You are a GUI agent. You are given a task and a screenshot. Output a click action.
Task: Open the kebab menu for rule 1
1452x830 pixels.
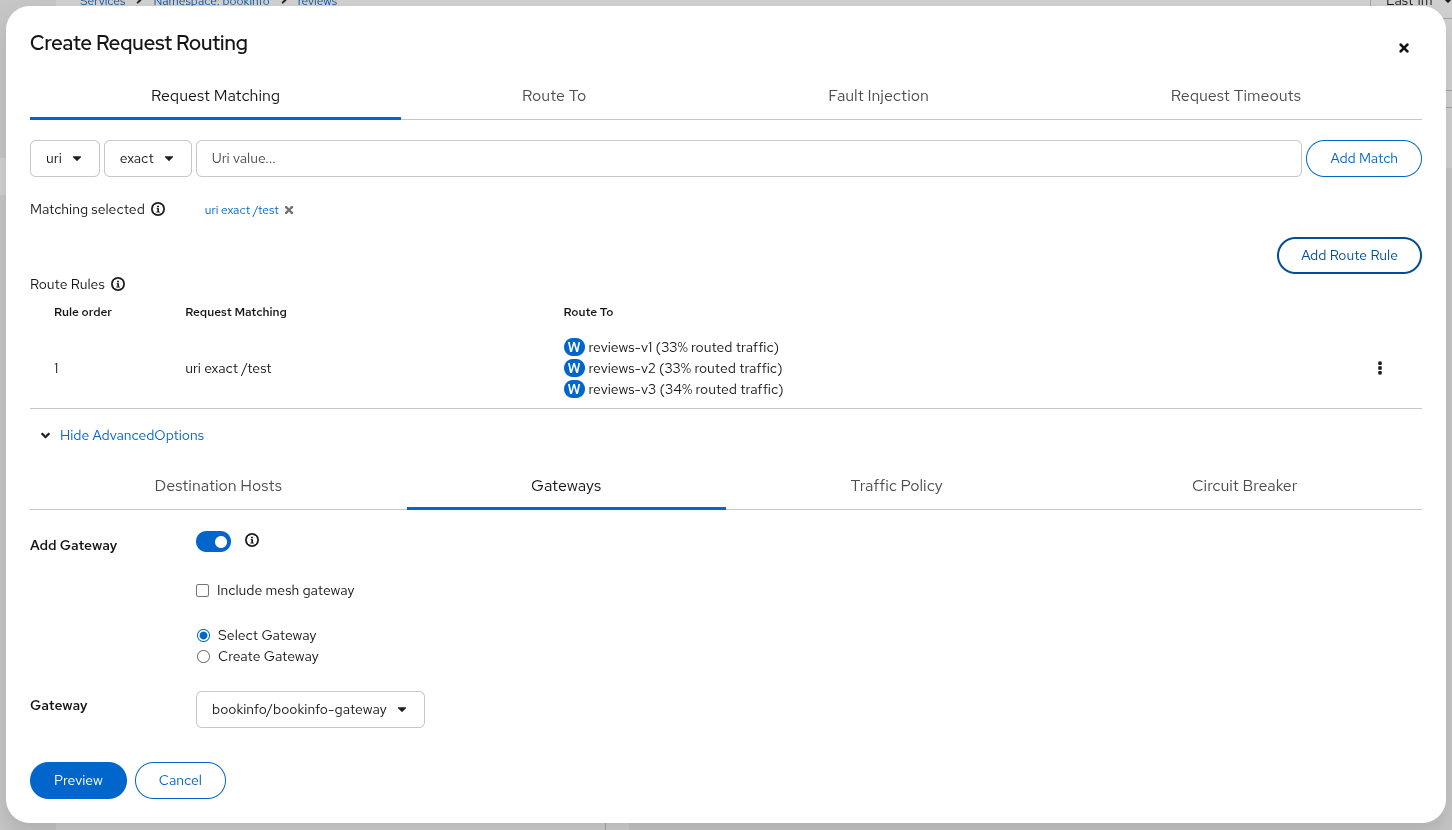1379,368
